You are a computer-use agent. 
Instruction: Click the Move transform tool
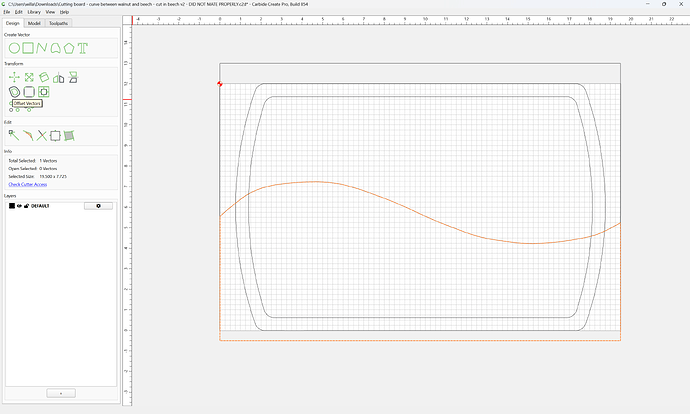(x=14, y=77)
